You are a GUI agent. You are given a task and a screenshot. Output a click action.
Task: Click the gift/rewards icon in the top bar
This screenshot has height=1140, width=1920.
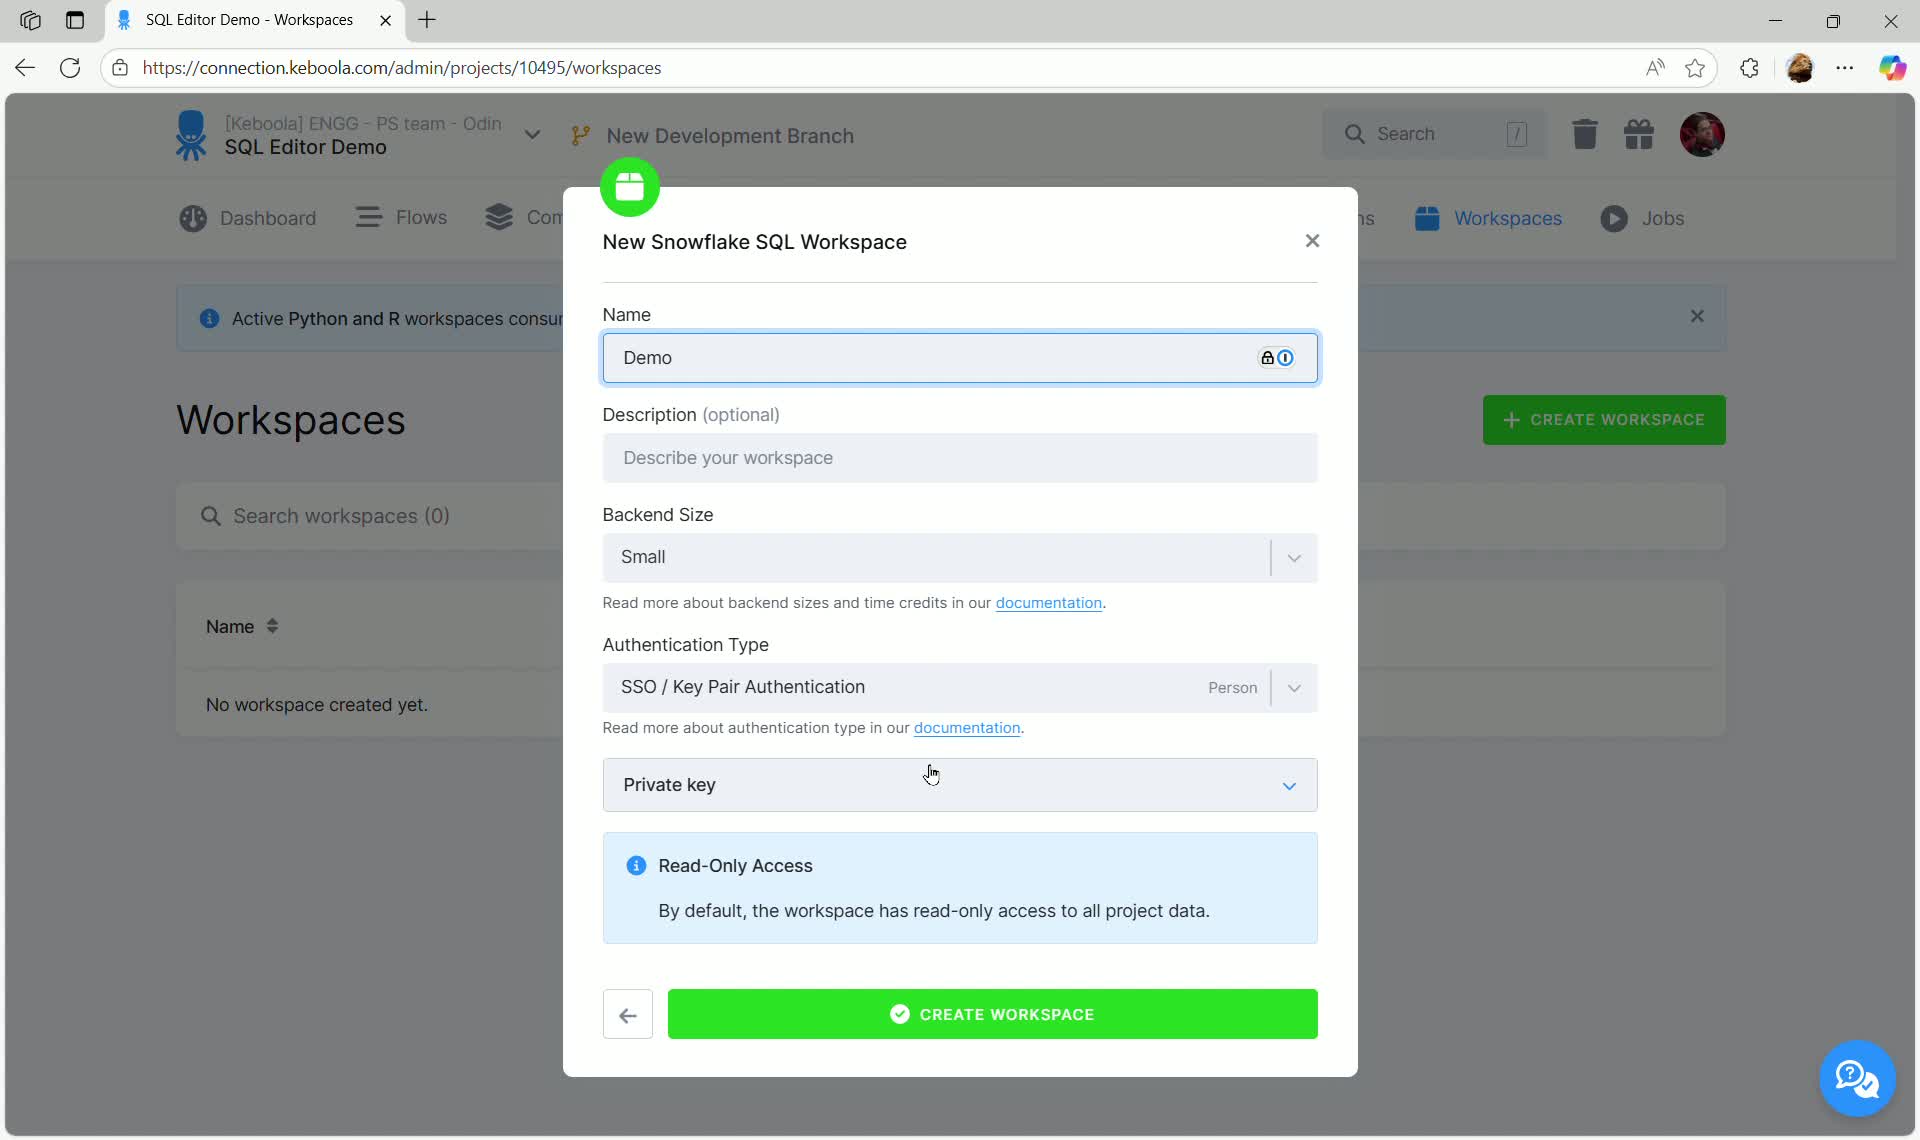point(1640,134)
